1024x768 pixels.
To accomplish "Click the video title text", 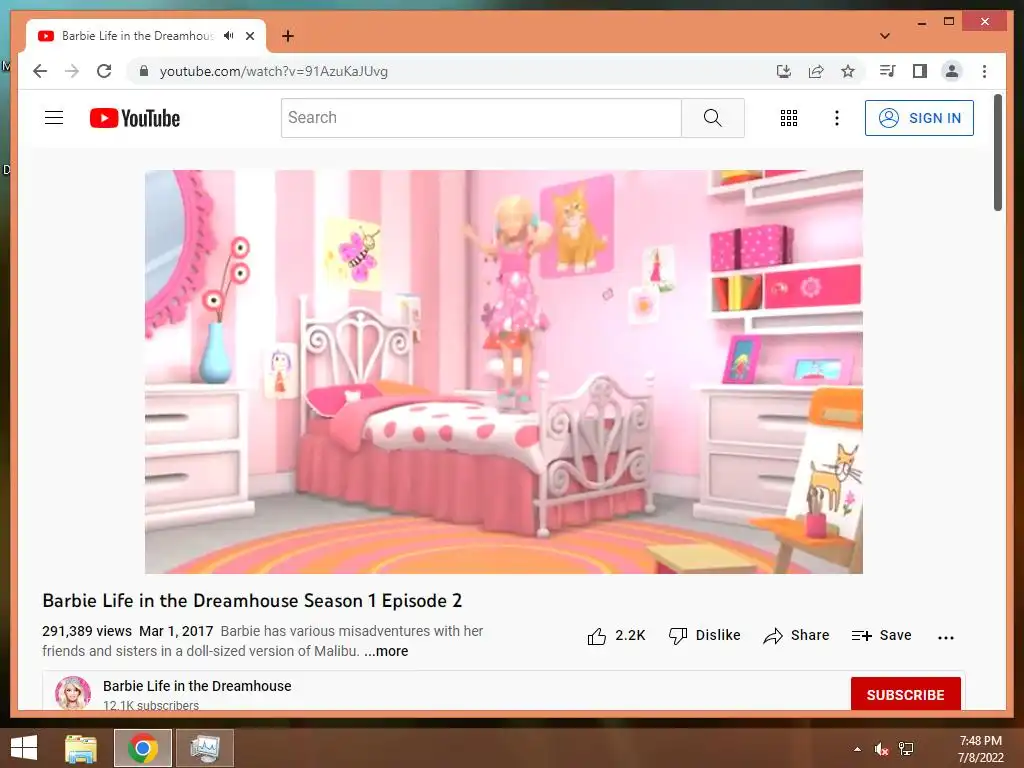I will [x=252, y=601].
